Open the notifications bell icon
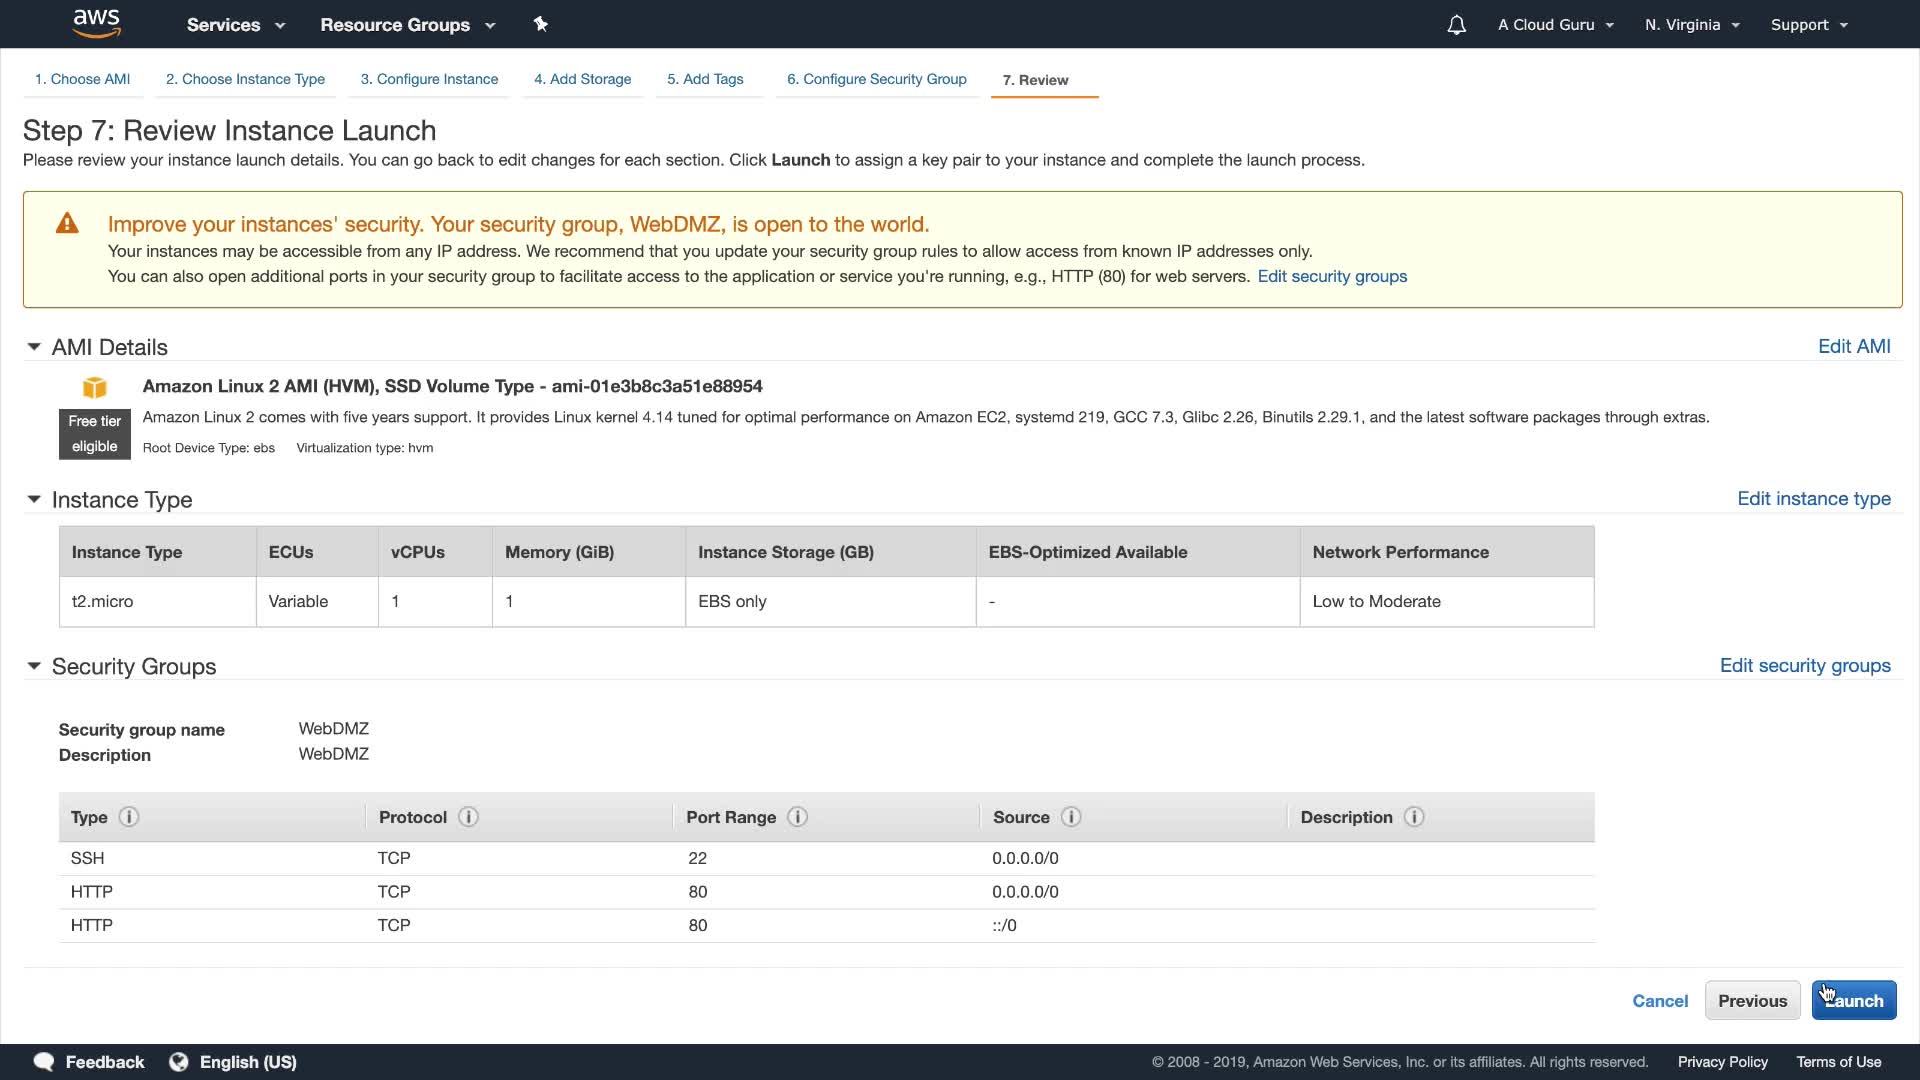This screenshot has width=1920, height=1080. (1456, 25)
